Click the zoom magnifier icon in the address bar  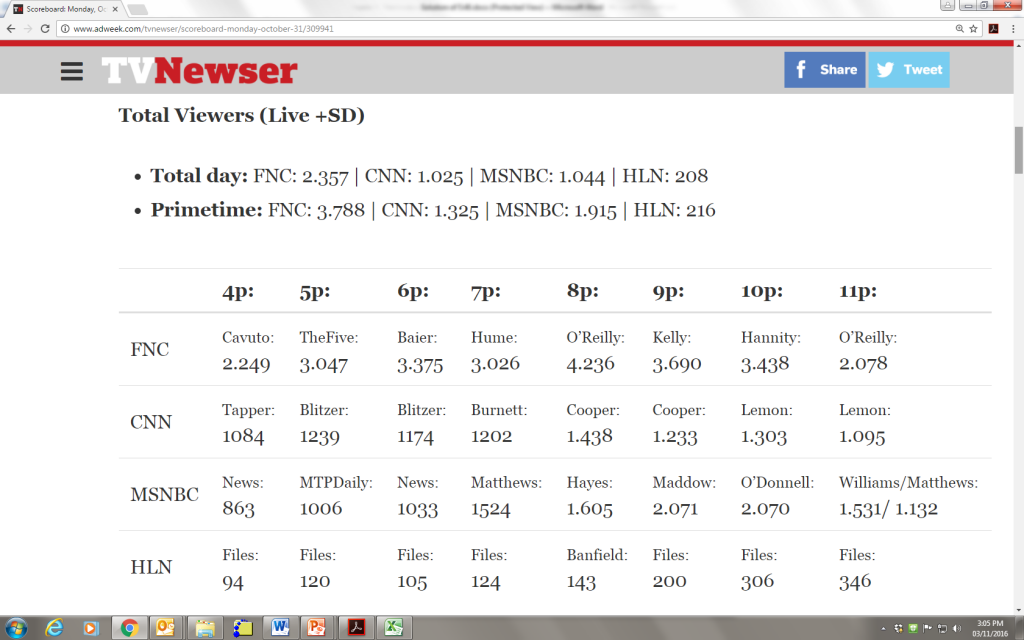point(958,29)
